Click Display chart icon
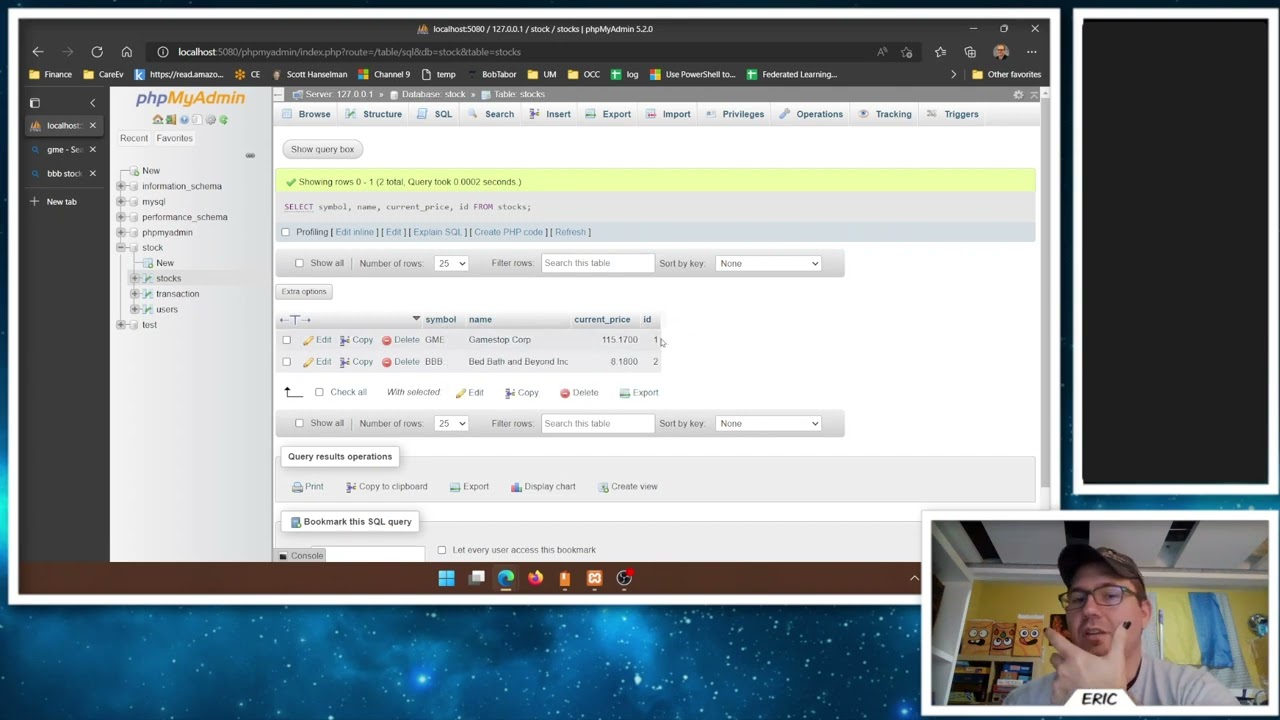This screenshot has width=1280, height=720. click(516, 487)
